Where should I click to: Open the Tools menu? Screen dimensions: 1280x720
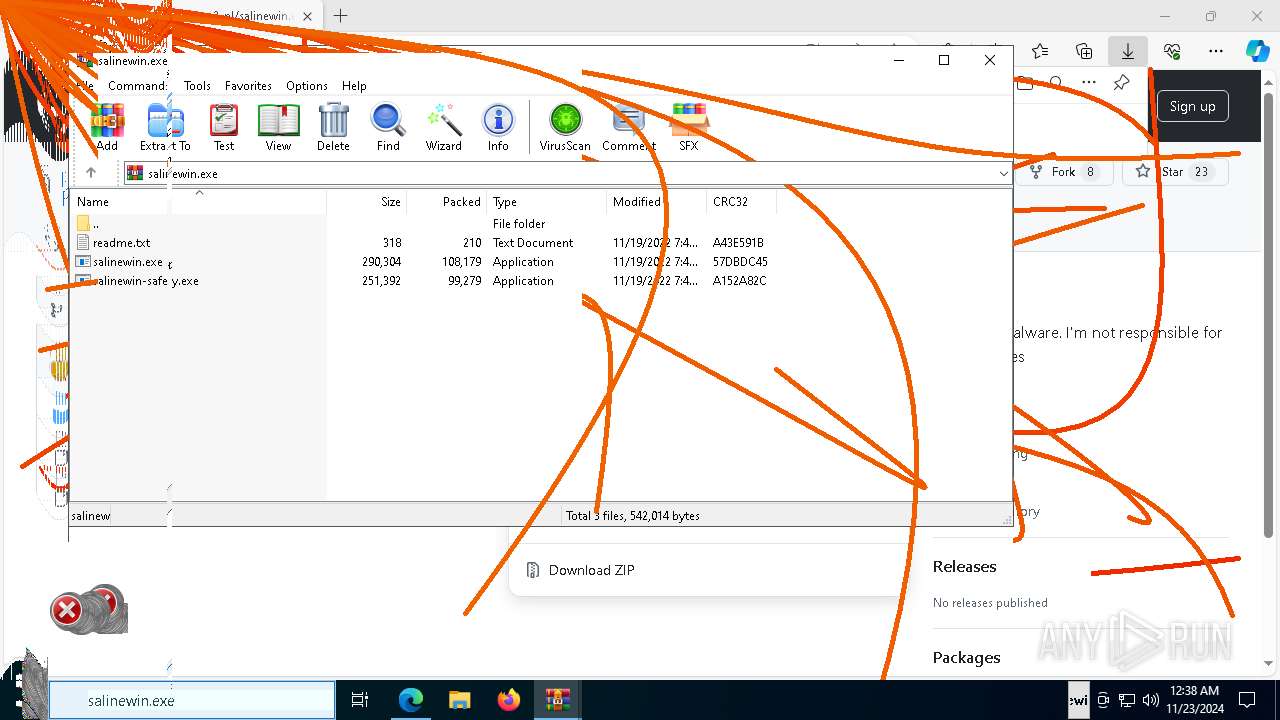click(x=197, y=86)
